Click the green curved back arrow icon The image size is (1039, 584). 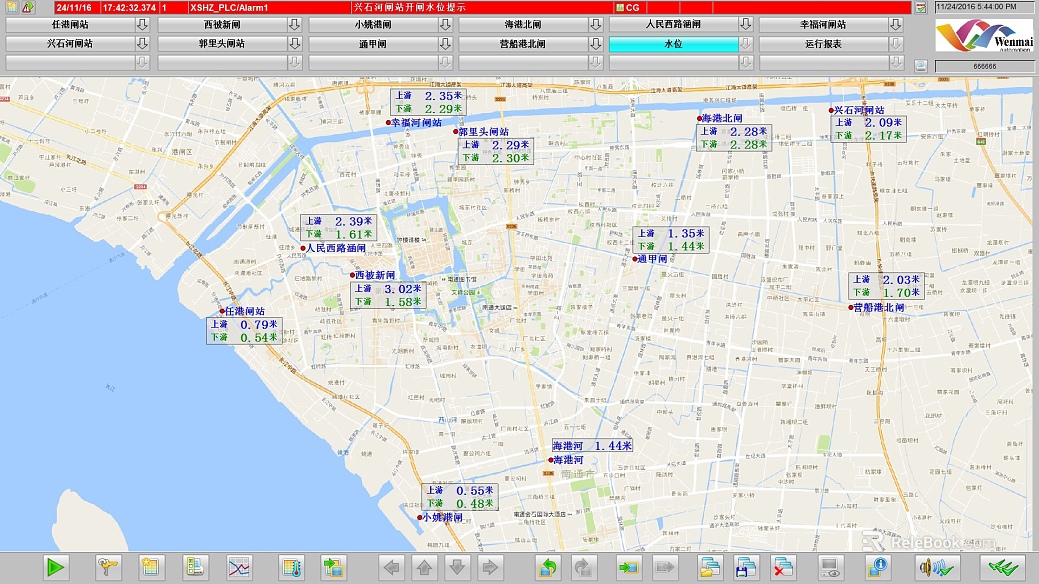click(x=548, y=567)
